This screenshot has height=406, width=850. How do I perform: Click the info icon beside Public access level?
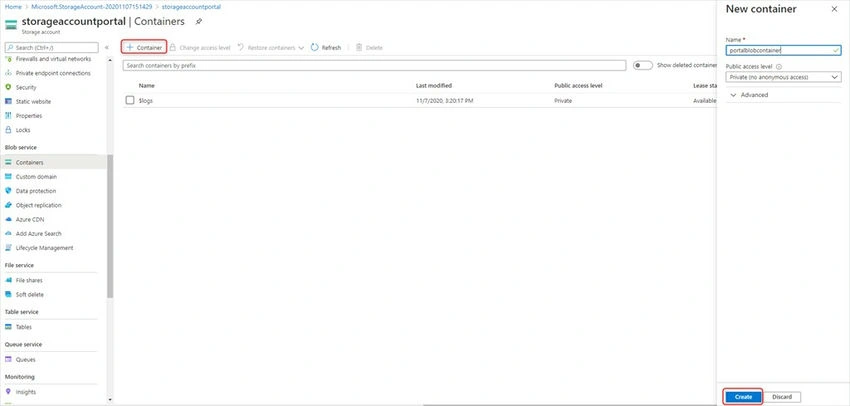tap(779, 67)
